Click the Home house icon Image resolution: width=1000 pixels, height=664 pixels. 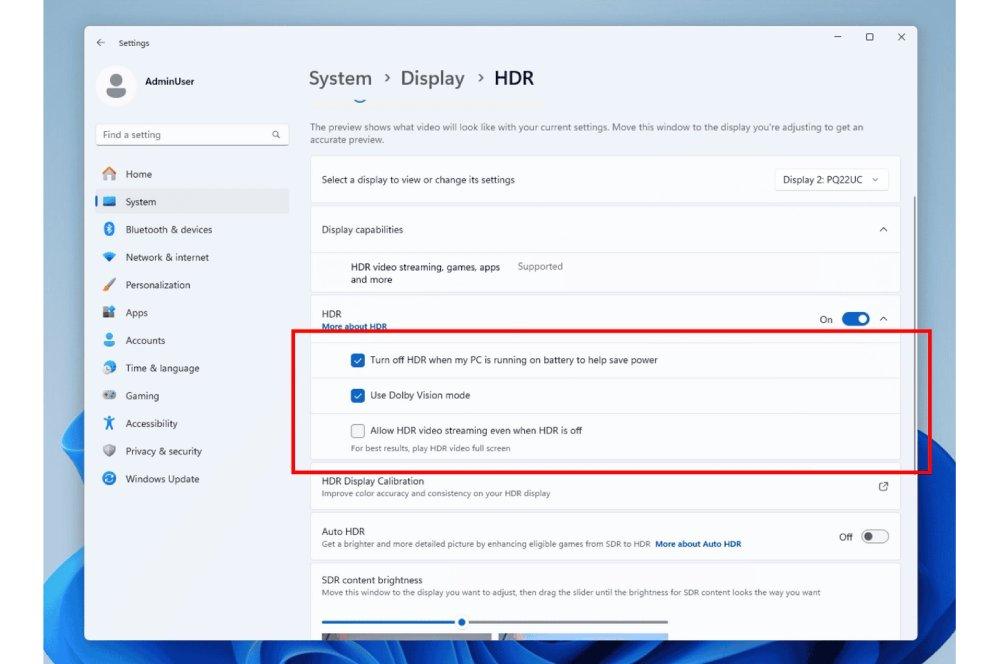tap(110, 173)
